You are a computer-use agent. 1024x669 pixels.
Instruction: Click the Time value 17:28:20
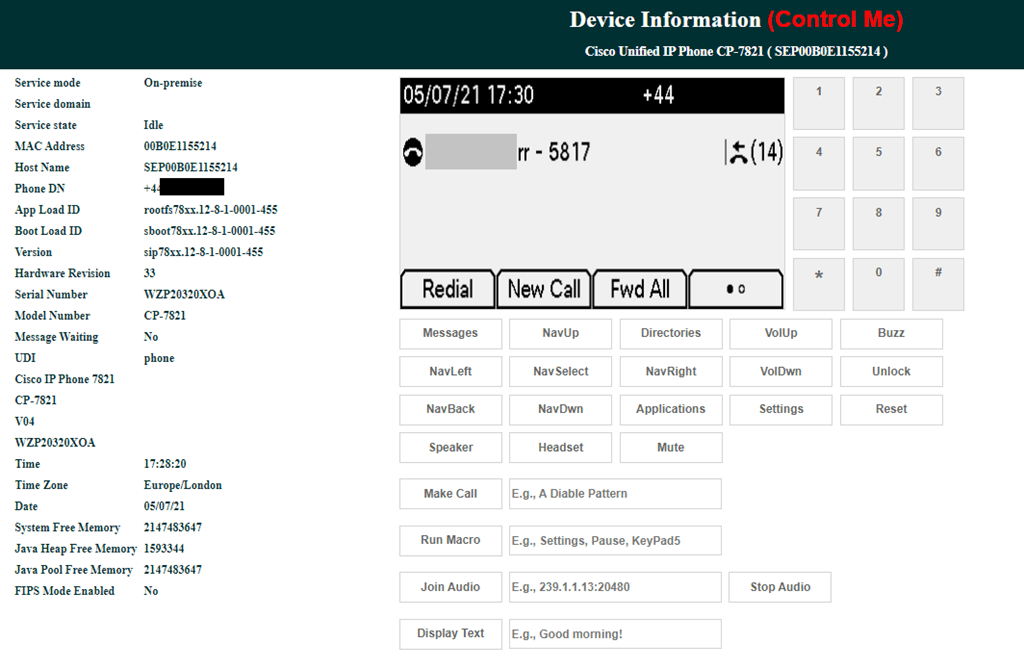[x=165, y=464]
